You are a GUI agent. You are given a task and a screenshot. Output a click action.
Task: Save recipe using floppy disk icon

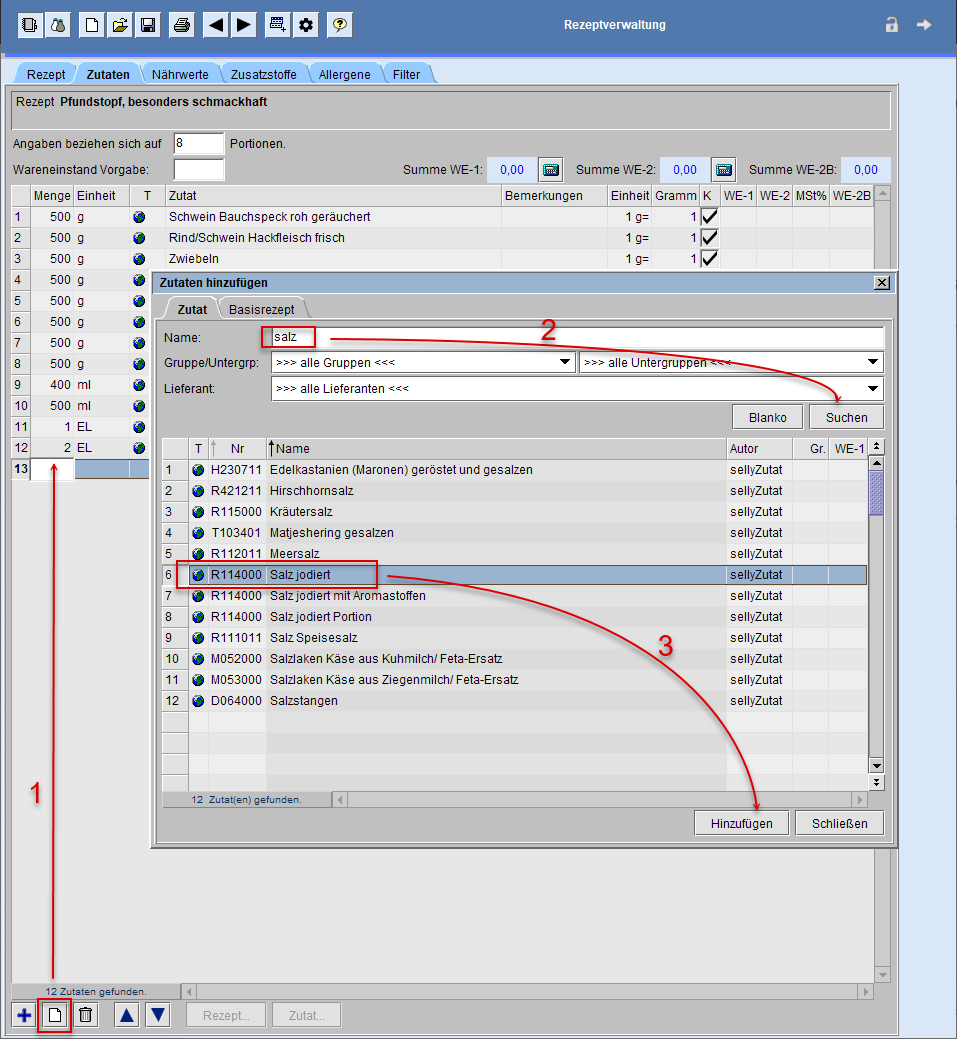(x=148, y=25)
